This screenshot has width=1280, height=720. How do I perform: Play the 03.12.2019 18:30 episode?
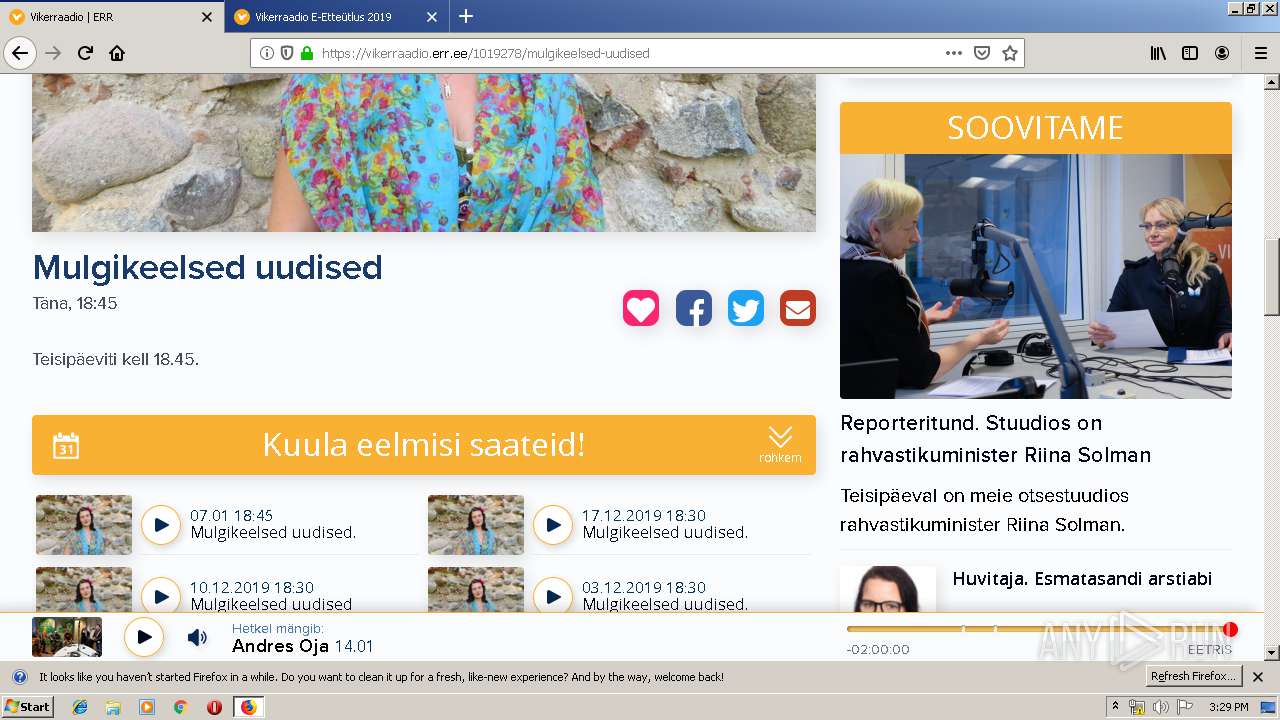point(553,596)
